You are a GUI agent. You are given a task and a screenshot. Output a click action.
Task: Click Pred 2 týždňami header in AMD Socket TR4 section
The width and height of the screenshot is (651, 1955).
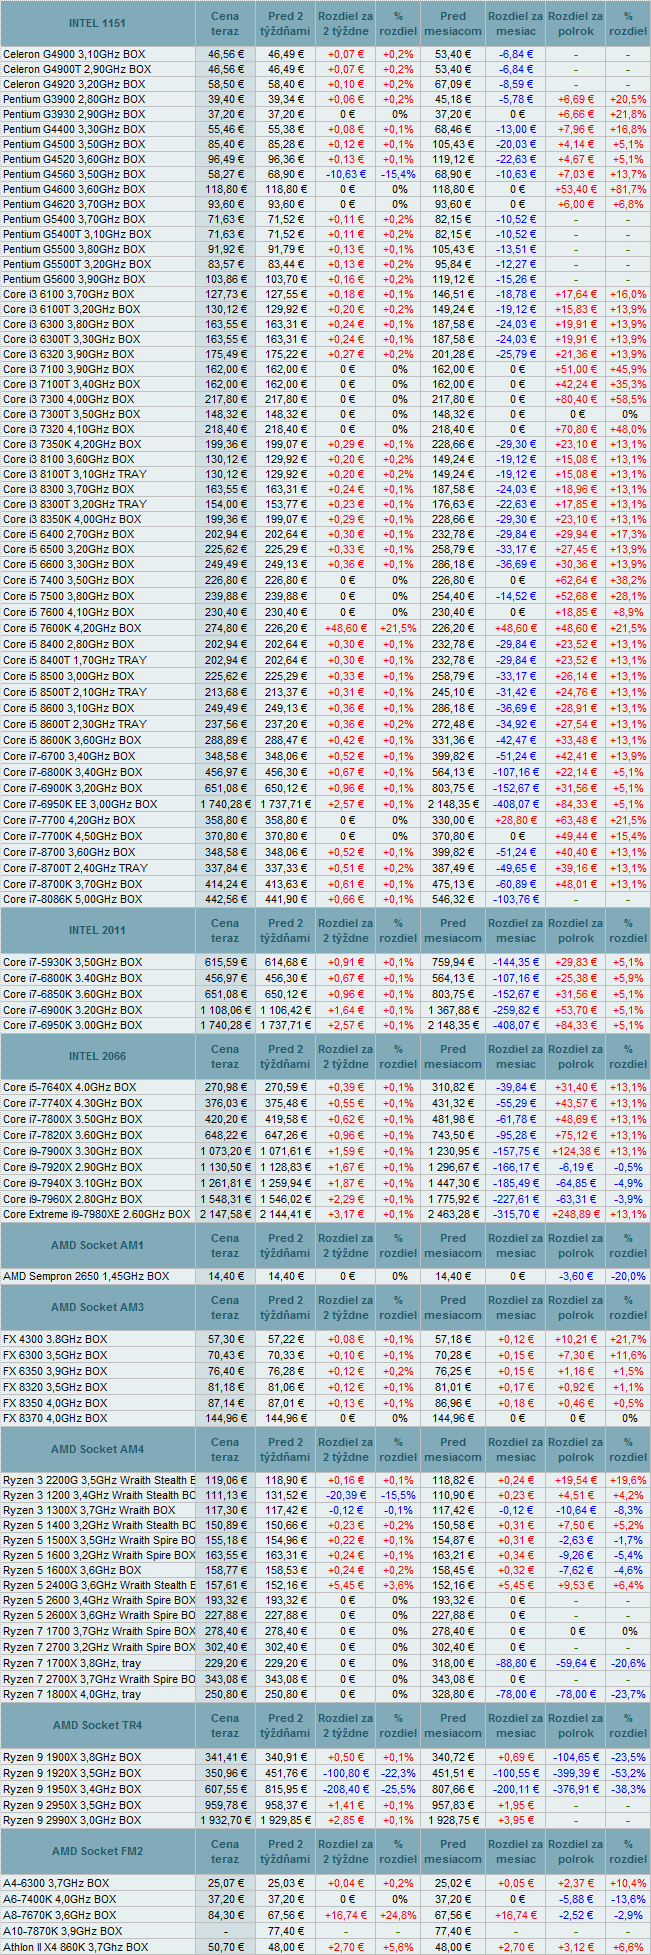285,1725
